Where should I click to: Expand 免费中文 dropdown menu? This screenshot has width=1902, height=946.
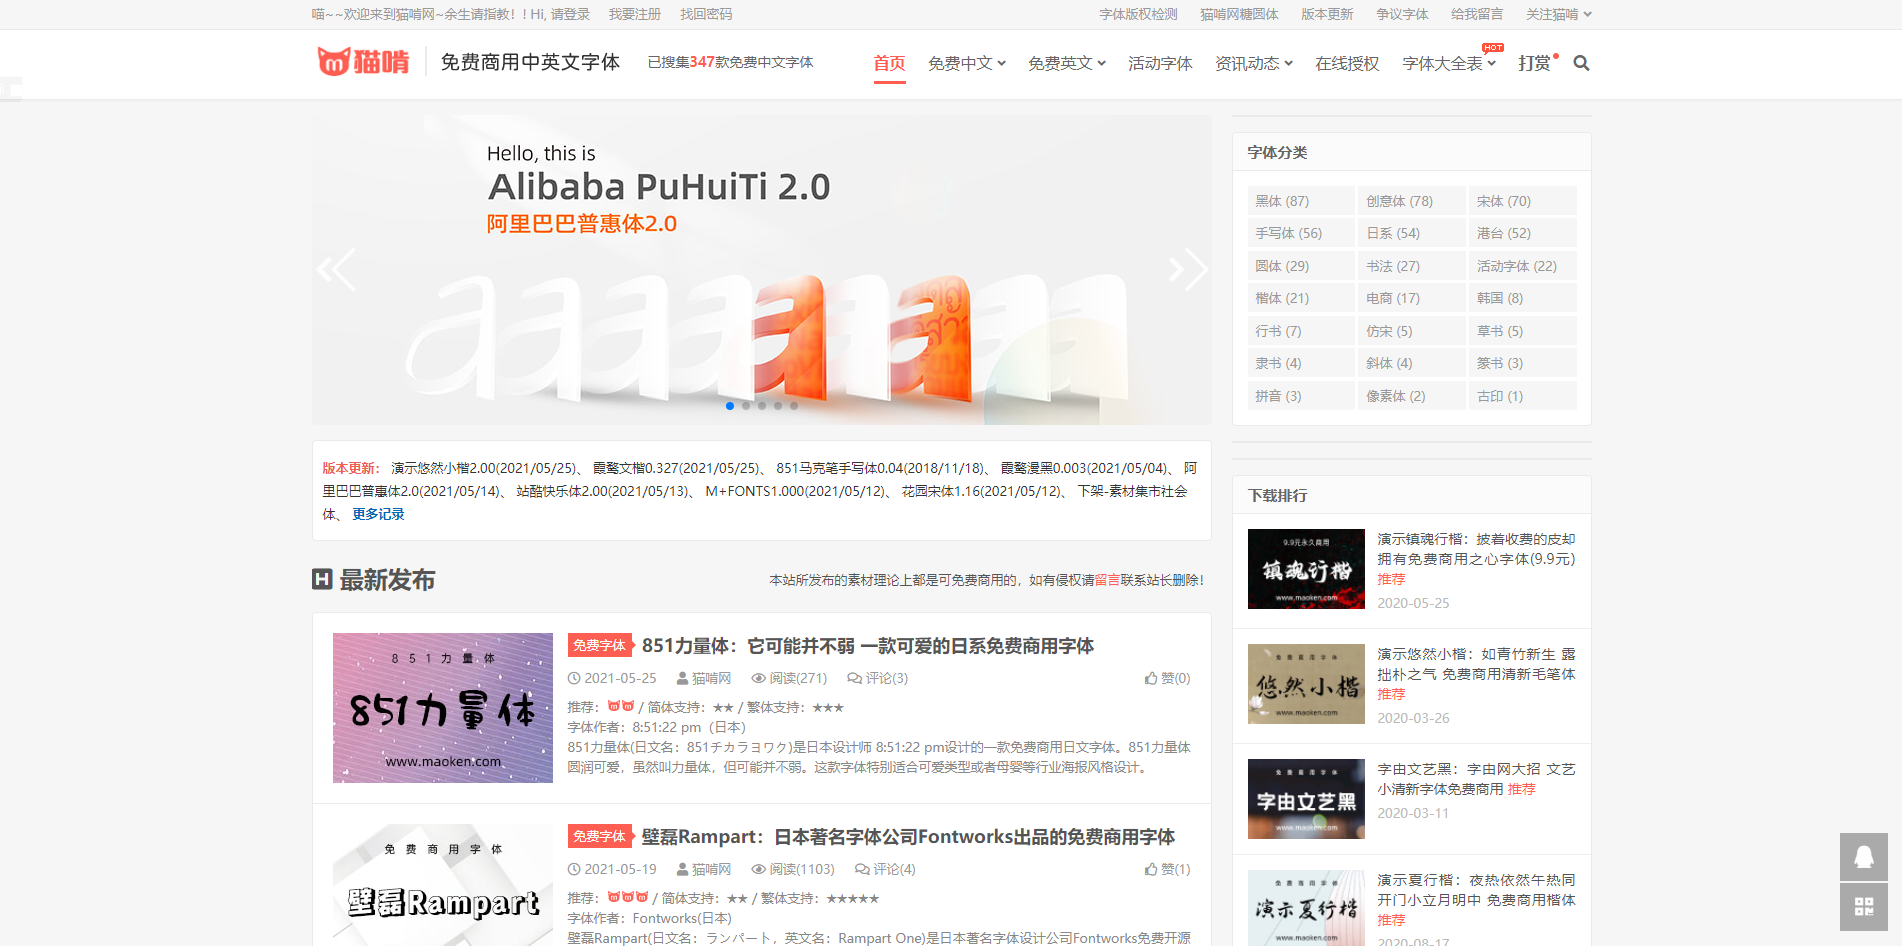(966, 63)
